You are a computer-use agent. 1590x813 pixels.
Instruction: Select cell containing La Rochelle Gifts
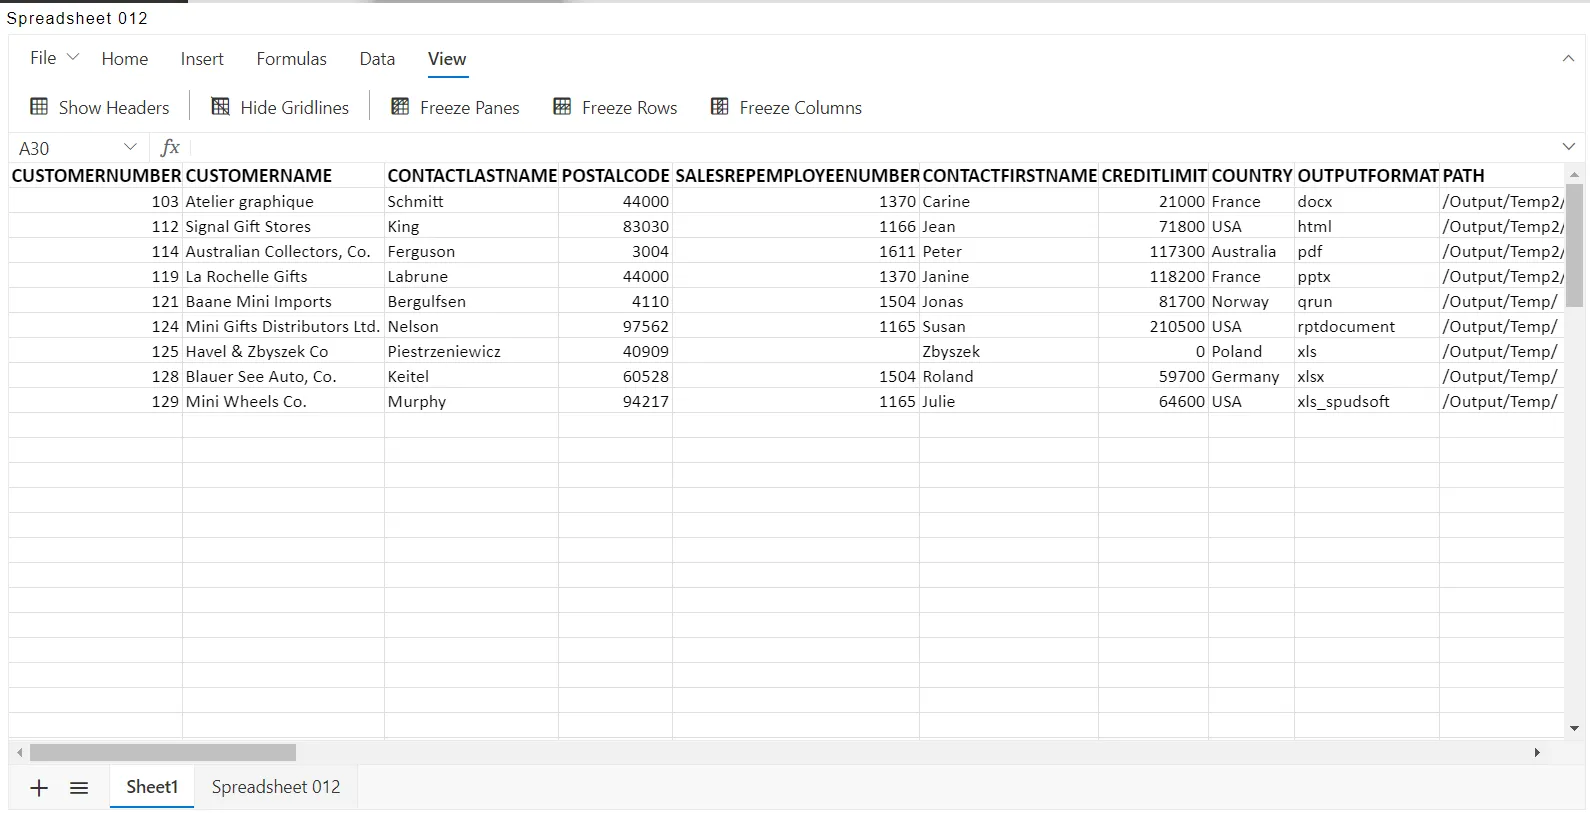pos(284,276)
